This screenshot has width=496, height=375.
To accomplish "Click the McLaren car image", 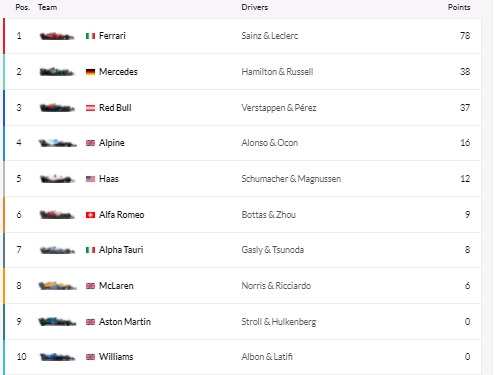I will pyautogui.click(x=57, y=286).
